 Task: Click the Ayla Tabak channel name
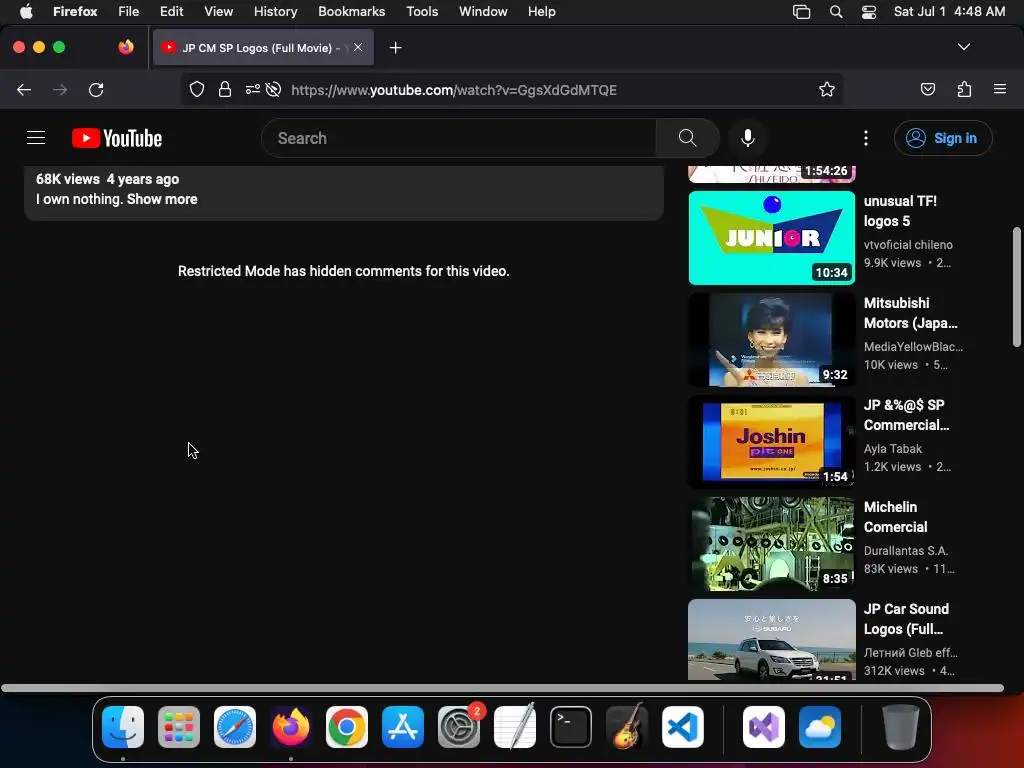(x=893, y=448)
